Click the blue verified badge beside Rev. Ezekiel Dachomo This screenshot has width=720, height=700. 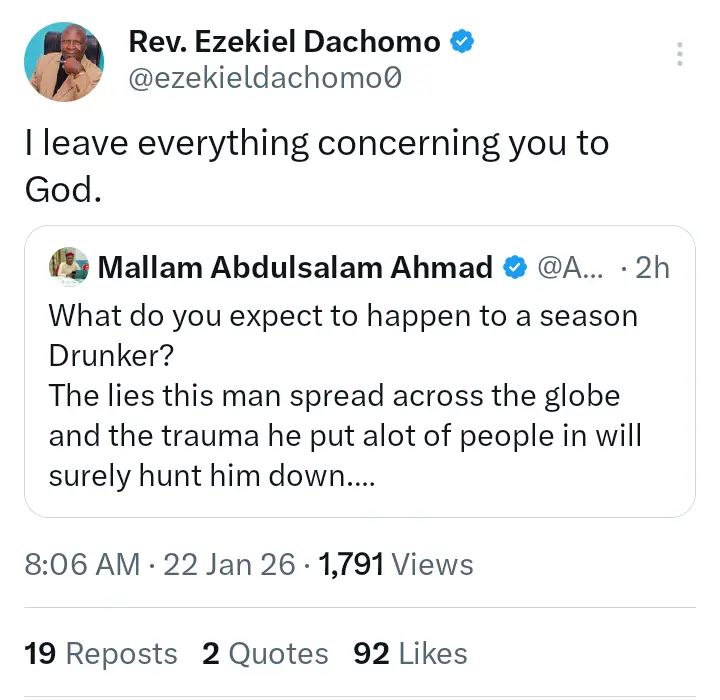click(462, 42)
